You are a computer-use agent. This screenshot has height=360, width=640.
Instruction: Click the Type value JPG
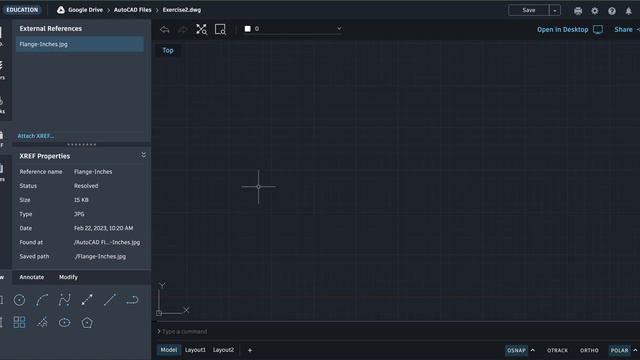click(79, 214)
